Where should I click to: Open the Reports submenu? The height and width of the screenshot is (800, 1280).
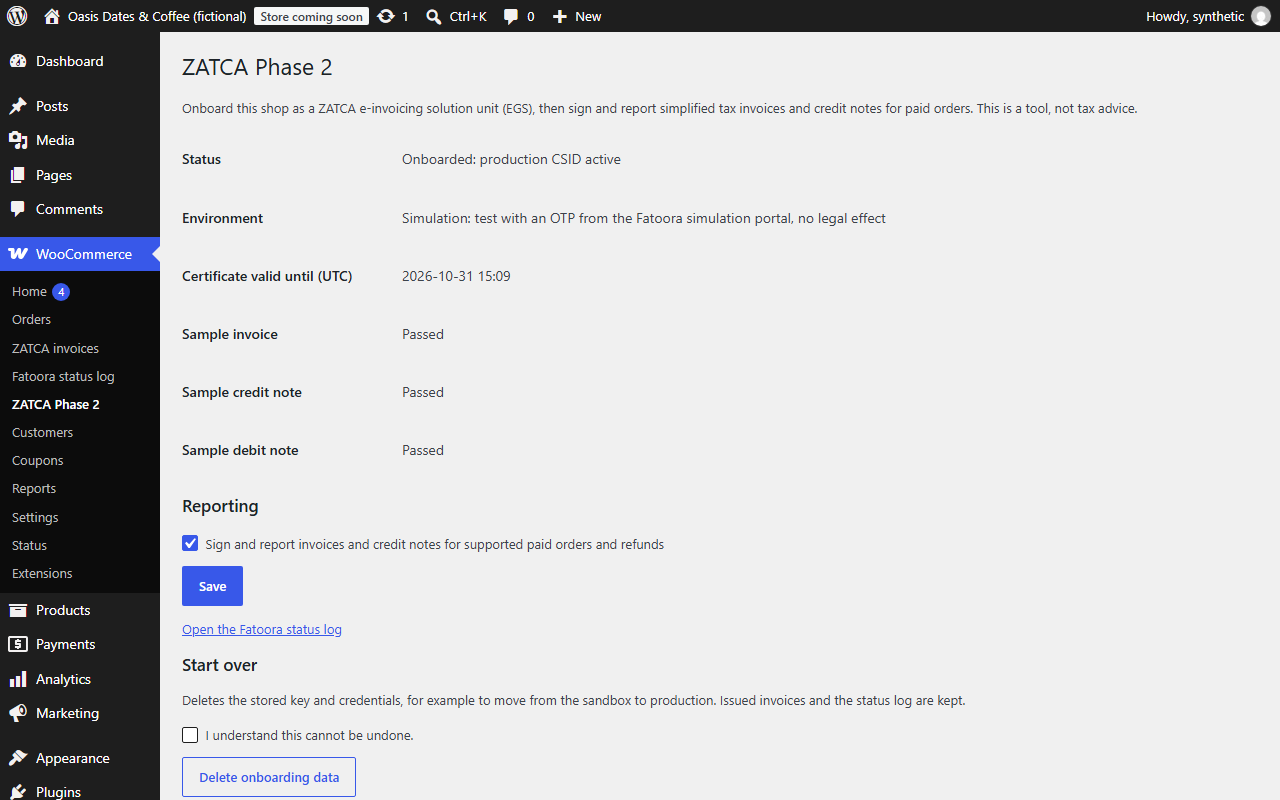[80, 488]
